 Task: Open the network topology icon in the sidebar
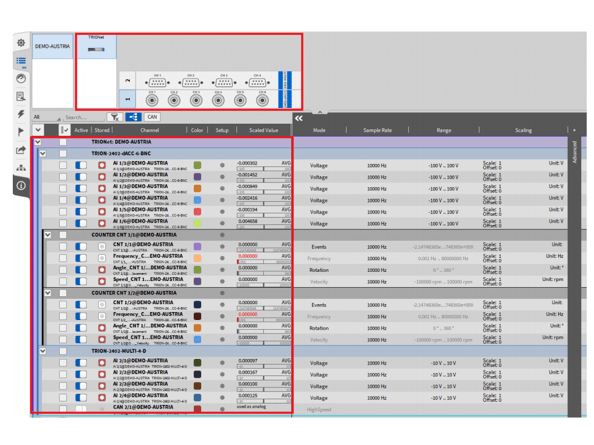(21, 167)
